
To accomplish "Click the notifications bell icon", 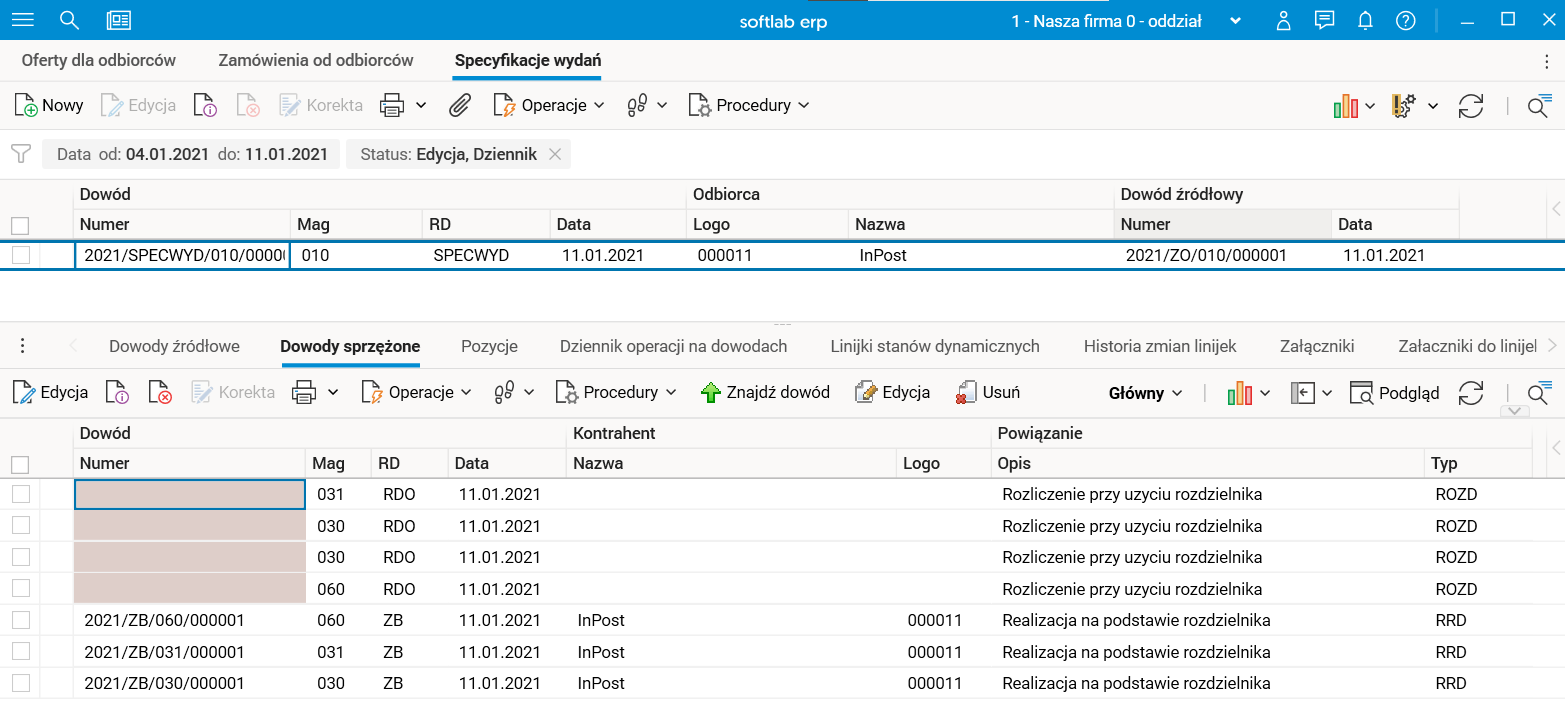I will [1365, 20].
